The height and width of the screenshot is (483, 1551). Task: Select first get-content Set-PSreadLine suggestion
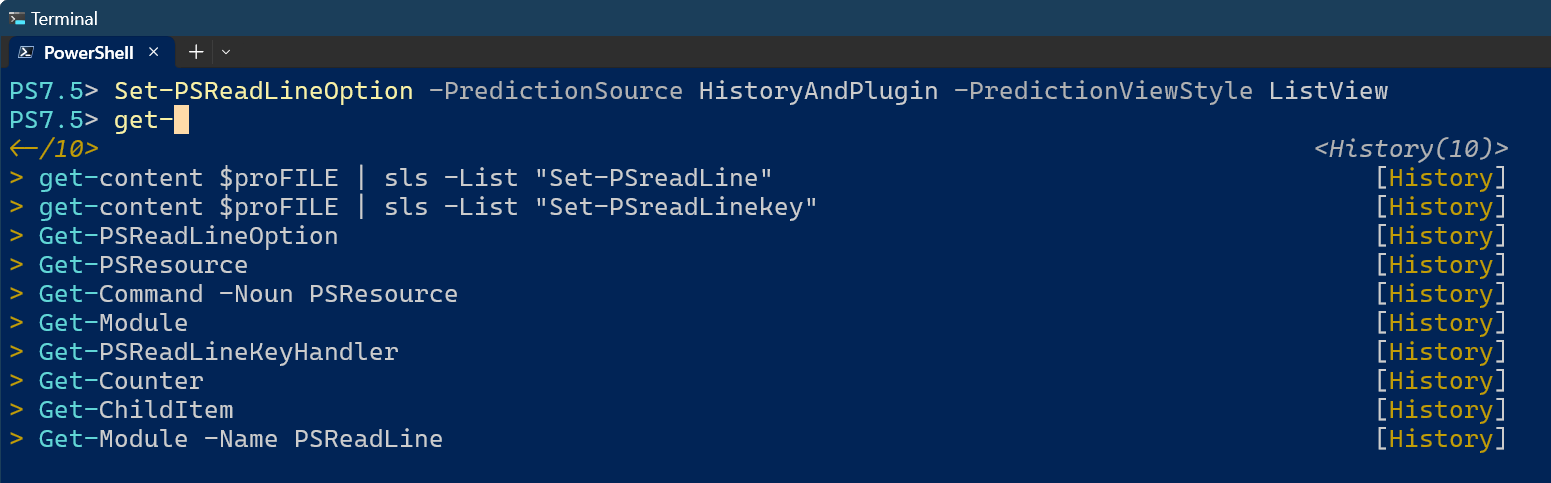(405, 178)
